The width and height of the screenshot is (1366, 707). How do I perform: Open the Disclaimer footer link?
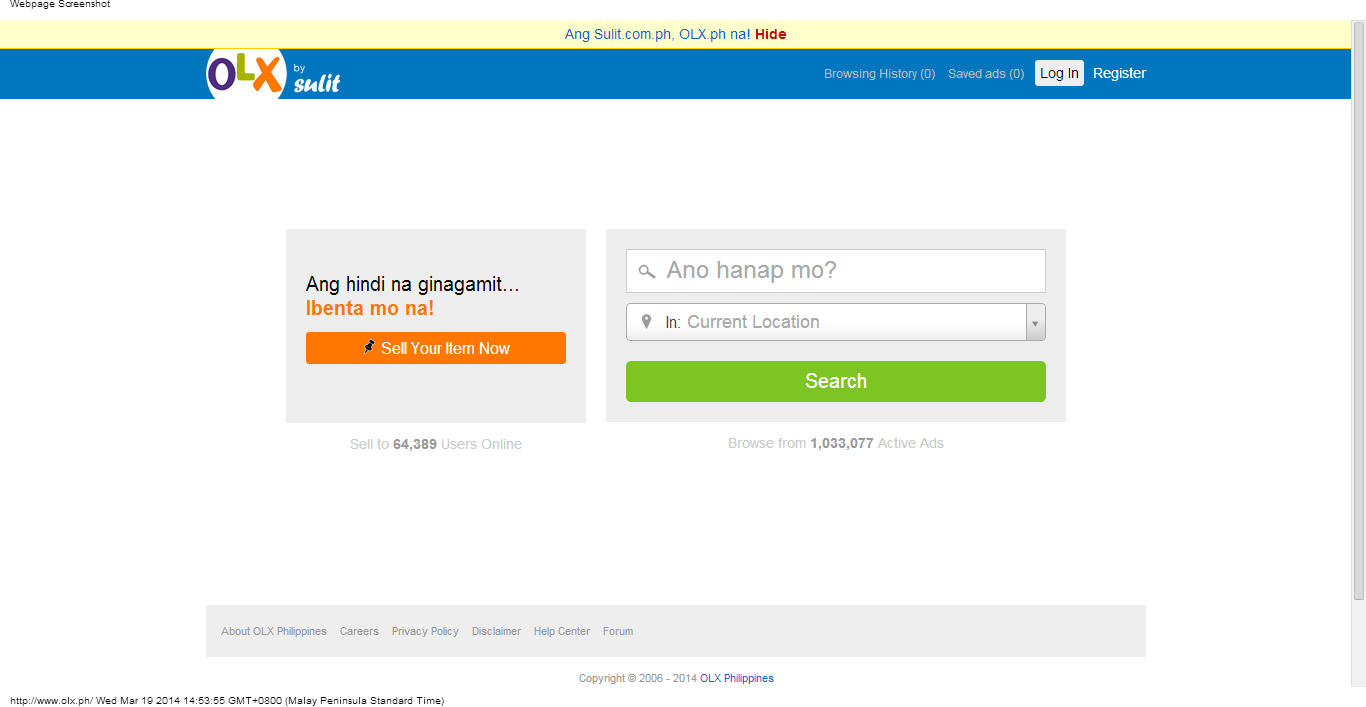click(496, 631)
